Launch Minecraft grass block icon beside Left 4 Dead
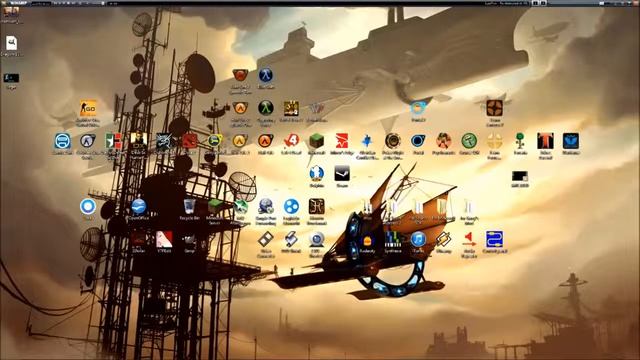Screen dimensions: 640x360 pos(316,141)
